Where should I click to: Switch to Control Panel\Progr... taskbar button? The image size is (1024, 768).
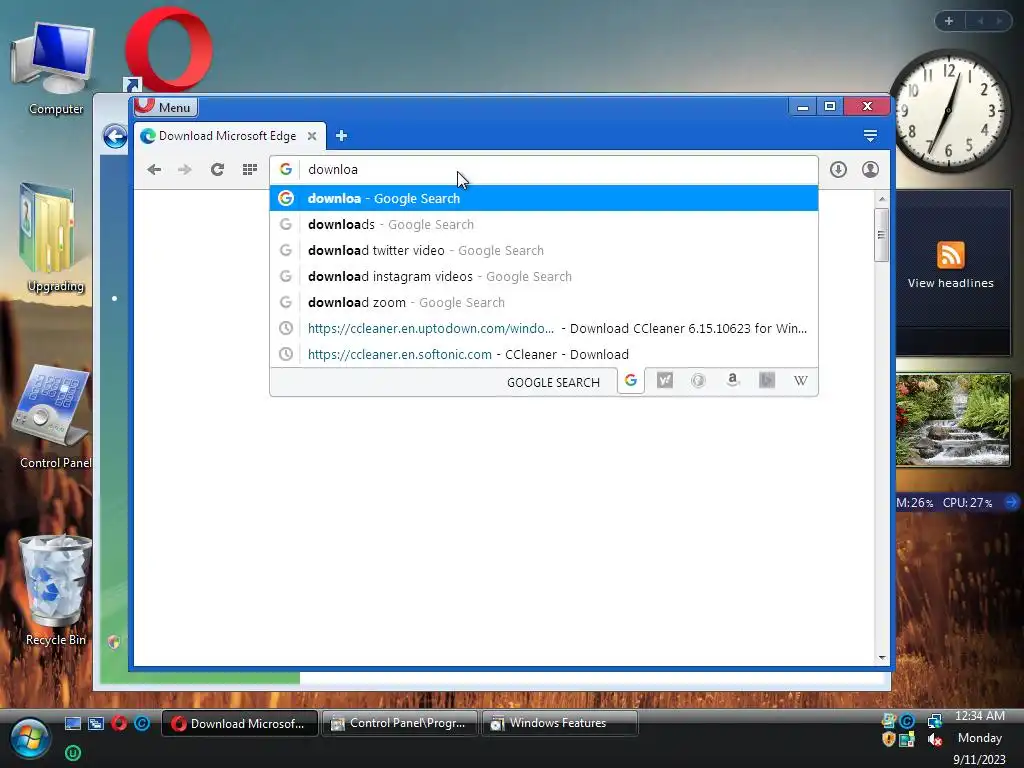click(x=400, y=724)
